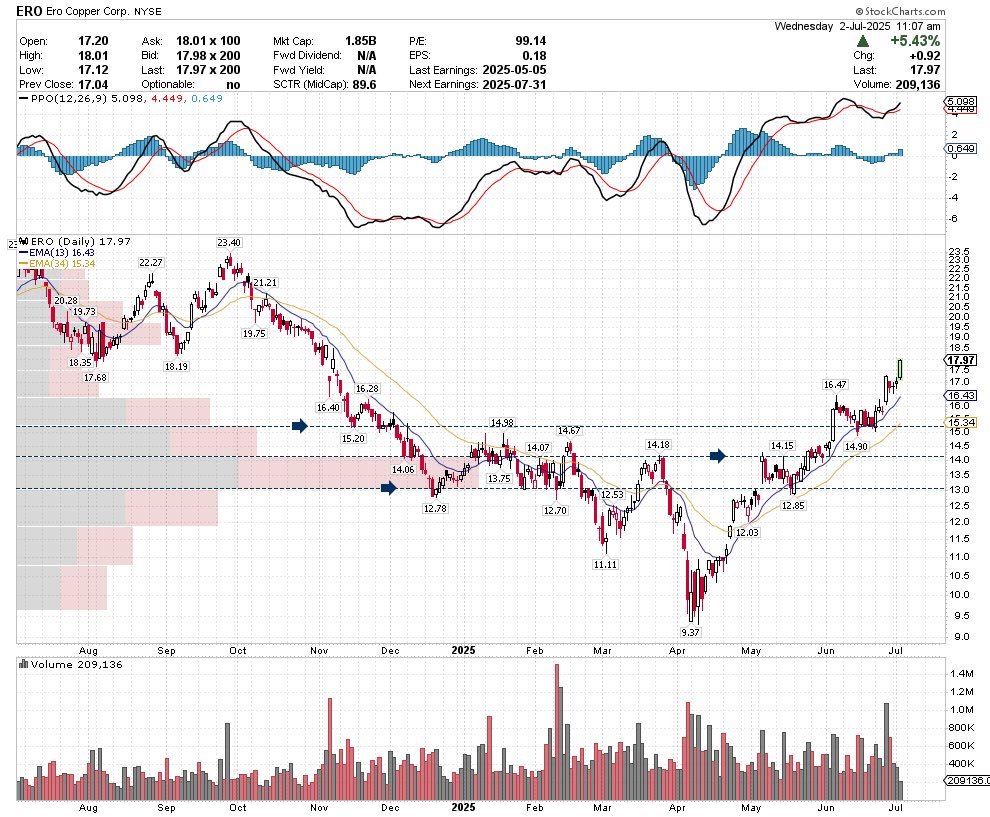Viewport: 990px width, 817px height.
Task: Click the 23.40 peak price label
Action: pos(229,242)
